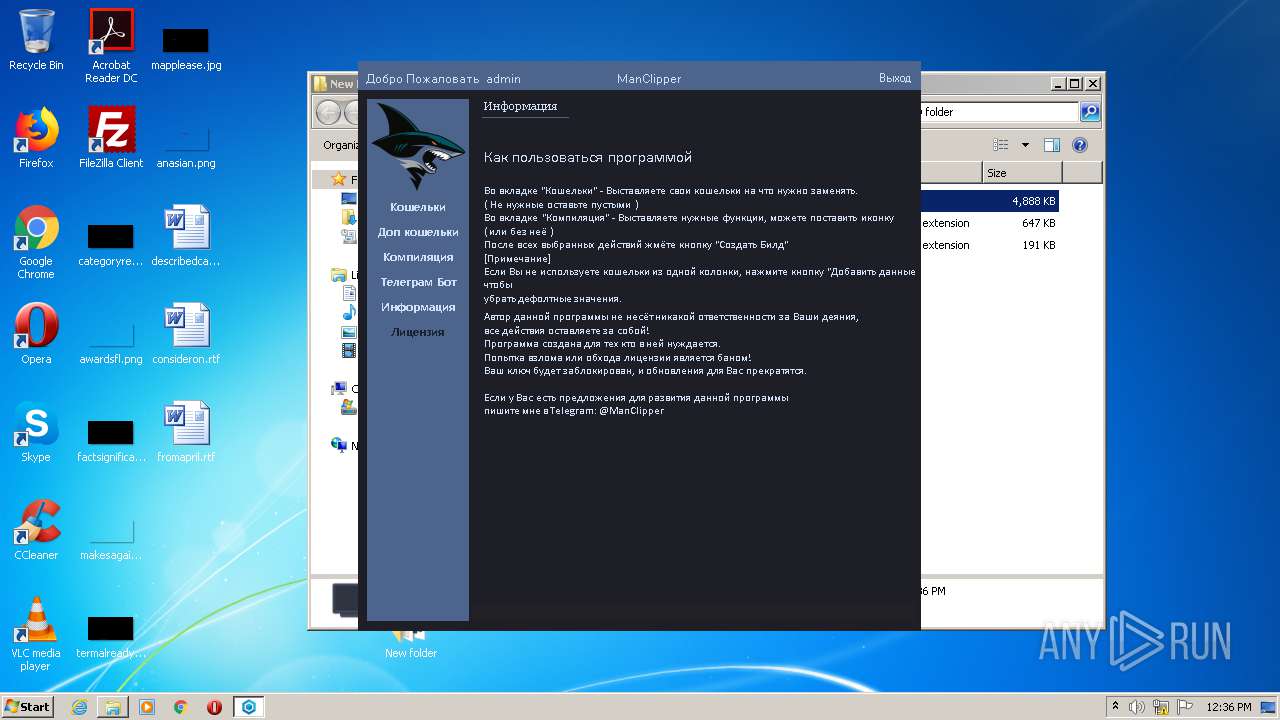This screenshot has width=1280, height=720.
Task: Open awardsfl.png on the desktop
Action: coord(111,343)
